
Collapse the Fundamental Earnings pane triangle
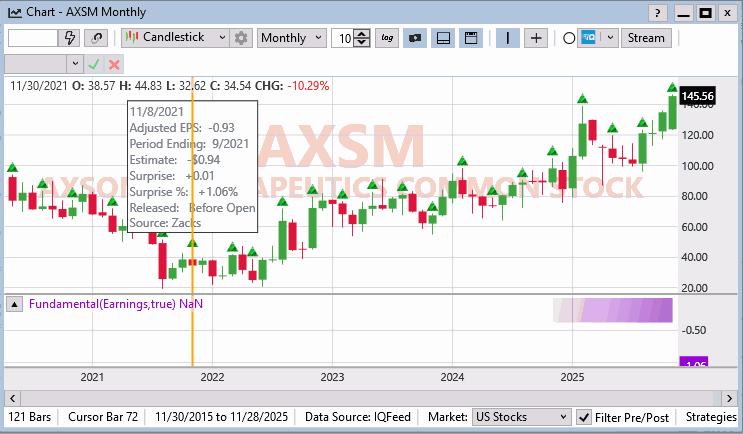14,304
